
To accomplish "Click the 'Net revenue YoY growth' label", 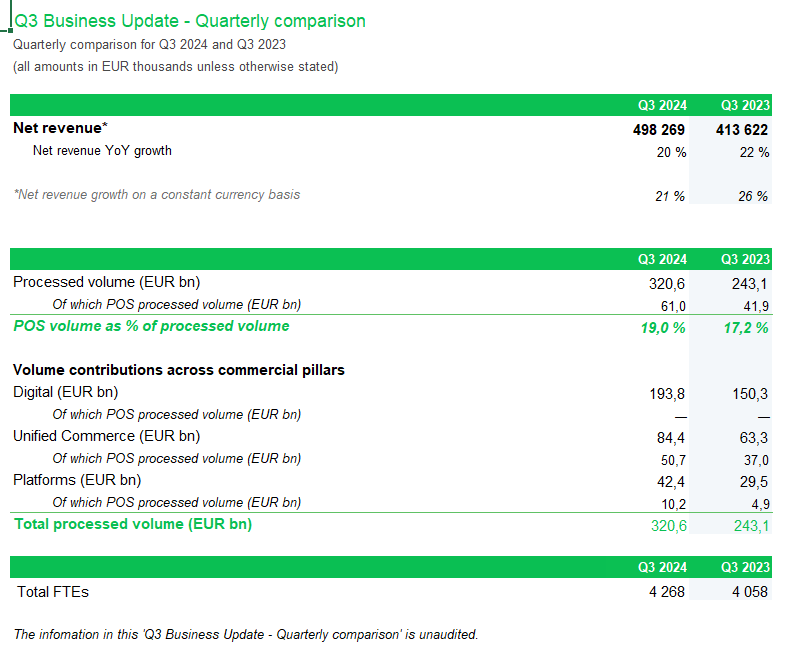I will coord(102,151).
